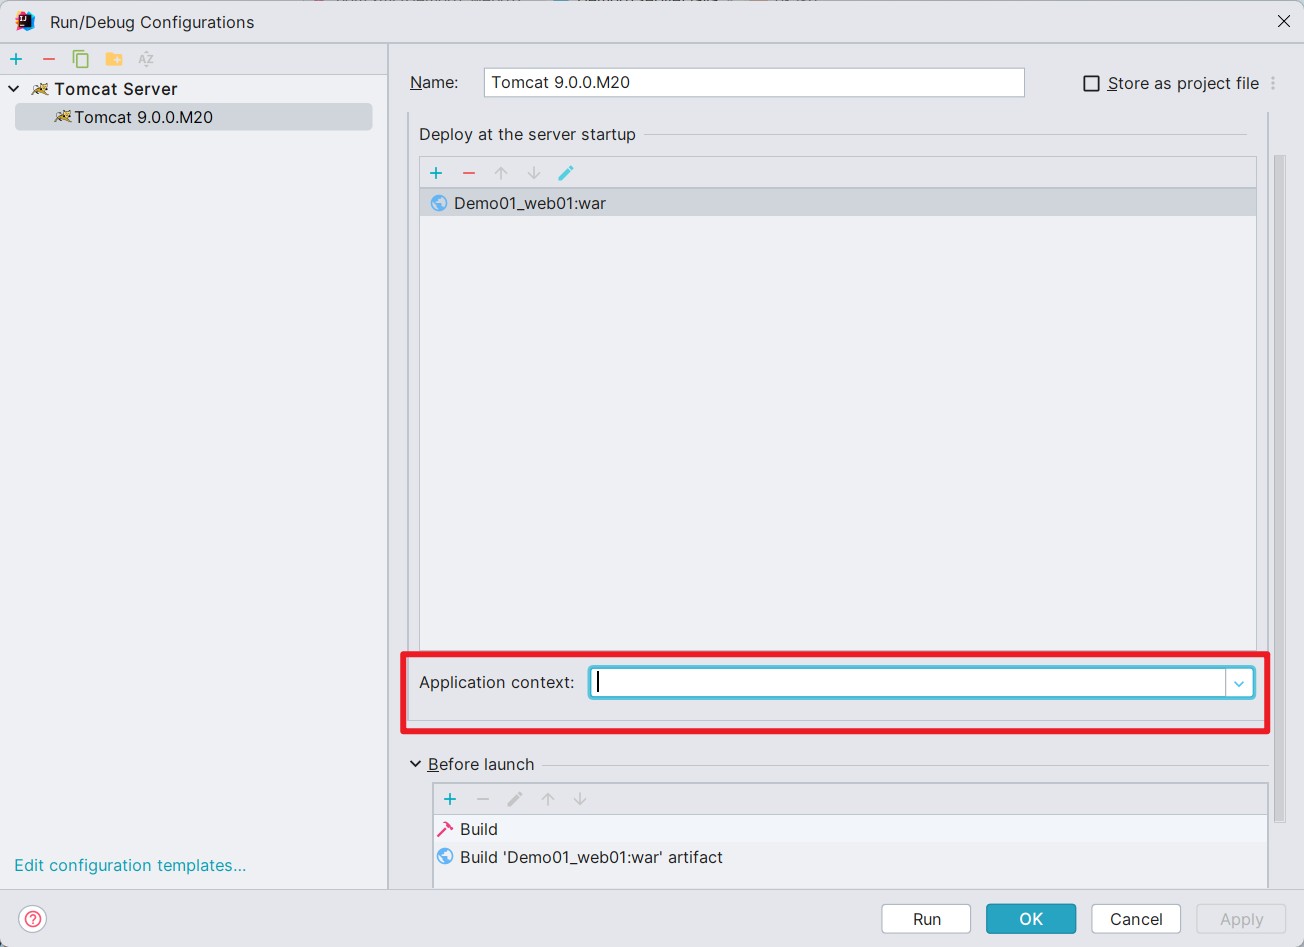The height and width of the screenshot is (947, 1304).
Task: Move before launch task down
Action: [x=580, y=799]
